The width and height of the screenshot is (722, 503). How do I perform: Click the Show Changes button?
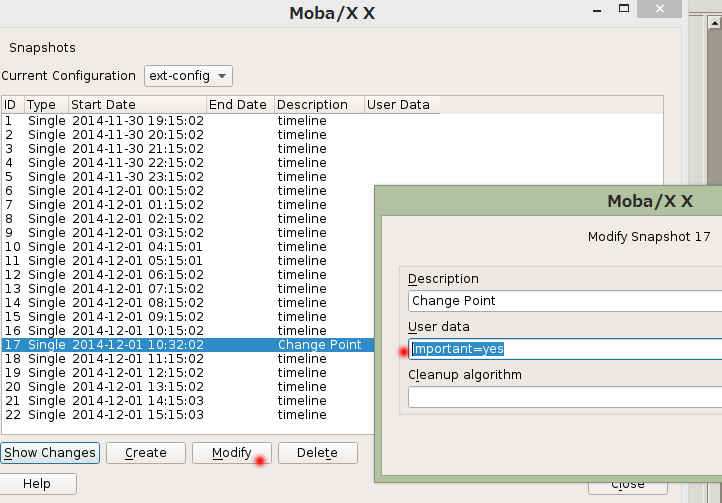[x=50, y=453]
